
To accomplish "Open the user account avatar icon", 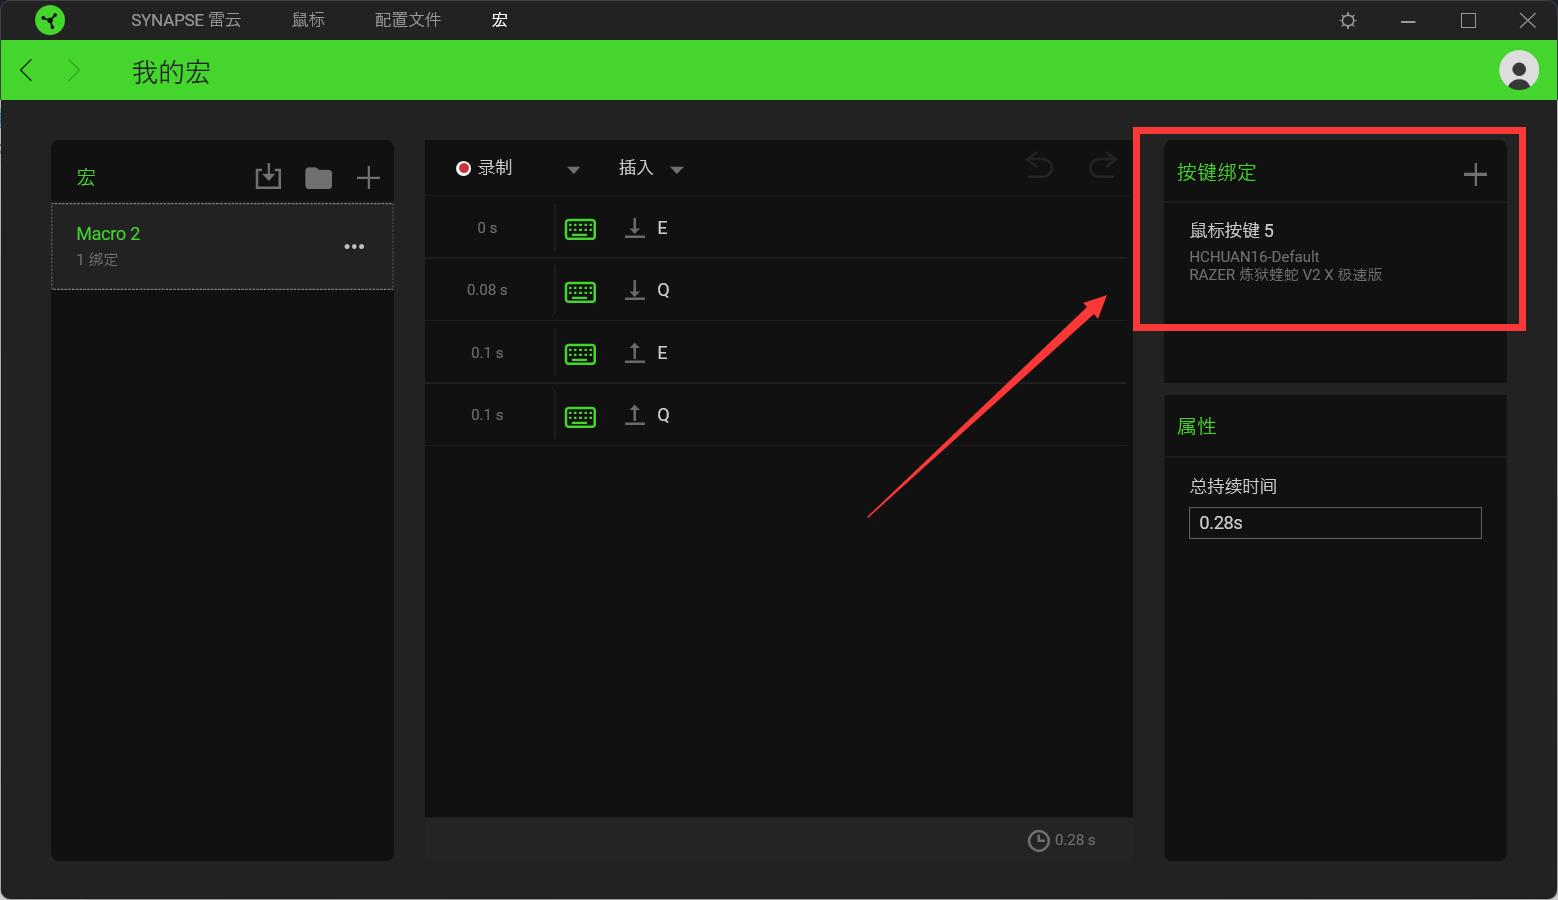I will [x=1517, y=70].
